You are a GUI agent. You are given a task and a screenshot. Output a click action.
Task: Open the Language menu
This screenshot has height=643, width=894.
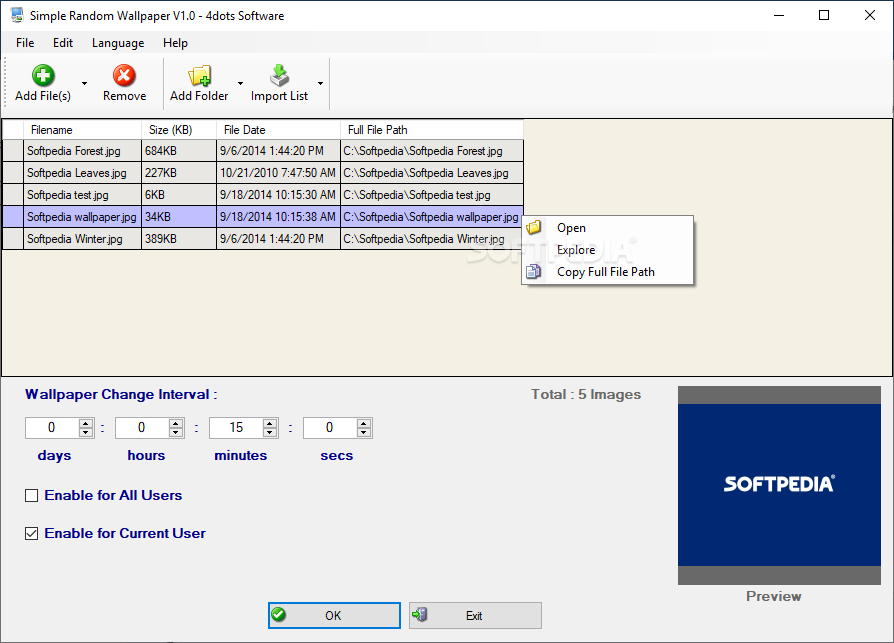[x=118, y=43]
